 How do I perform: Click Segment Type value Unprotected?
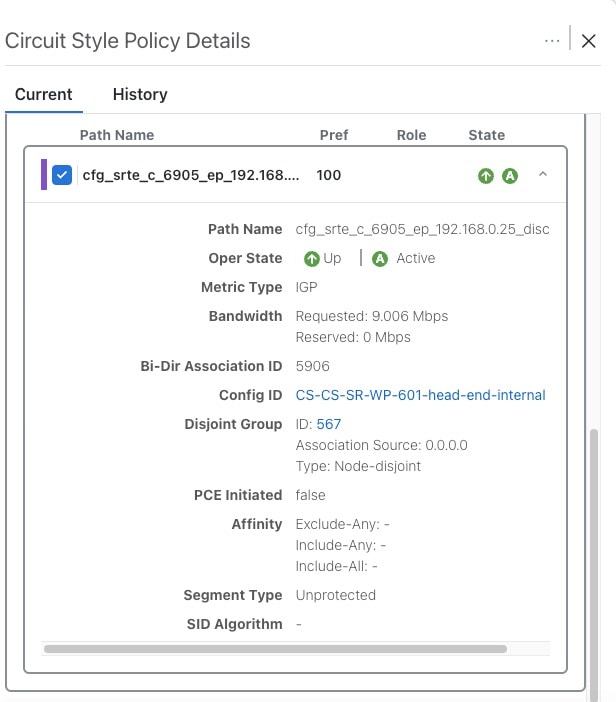(335, 595)
